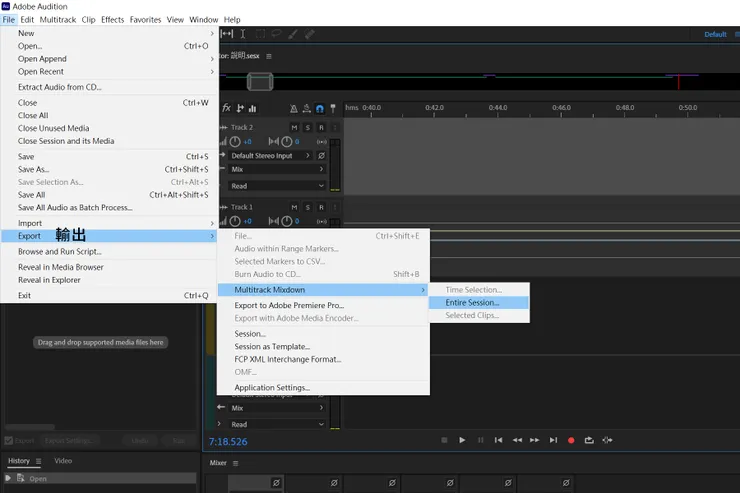Viewport: 740px width, 493px height.
Task: Toggle the Metronome icon
Action: 291,108
